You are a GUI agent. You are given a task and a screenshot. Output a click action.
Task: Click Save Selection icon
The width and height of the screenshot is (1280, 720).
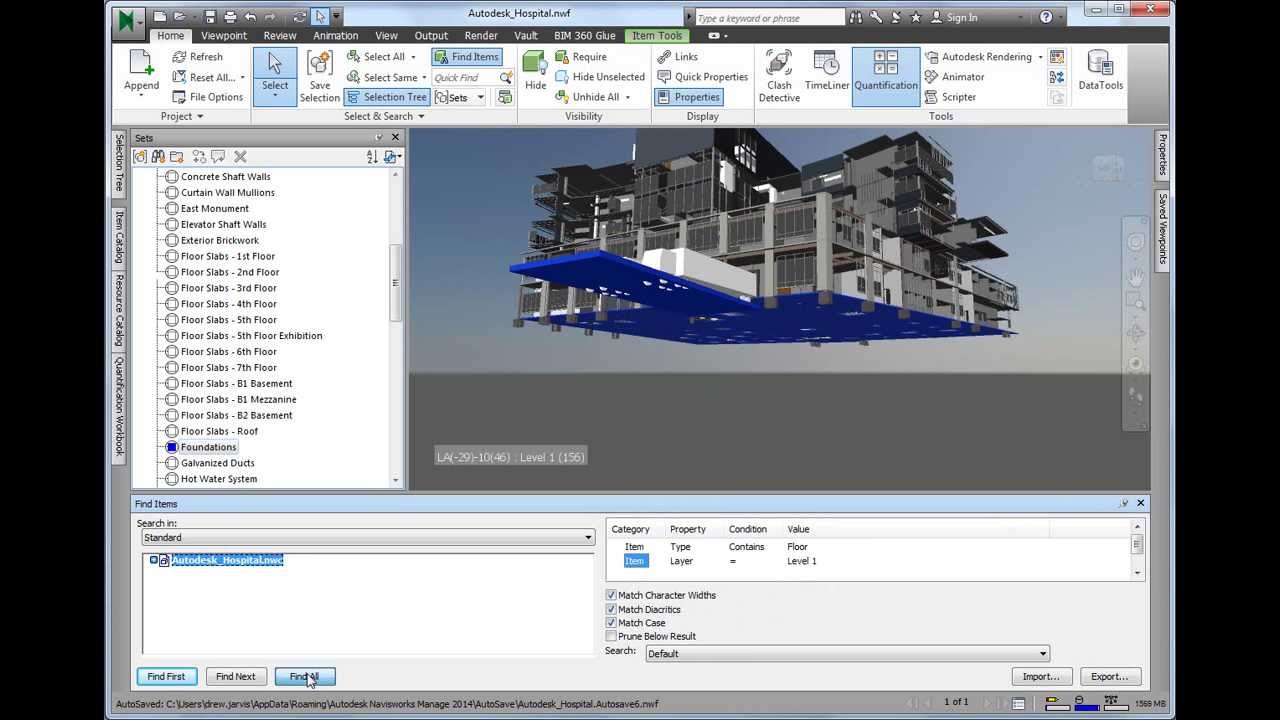tap(319, 64)
